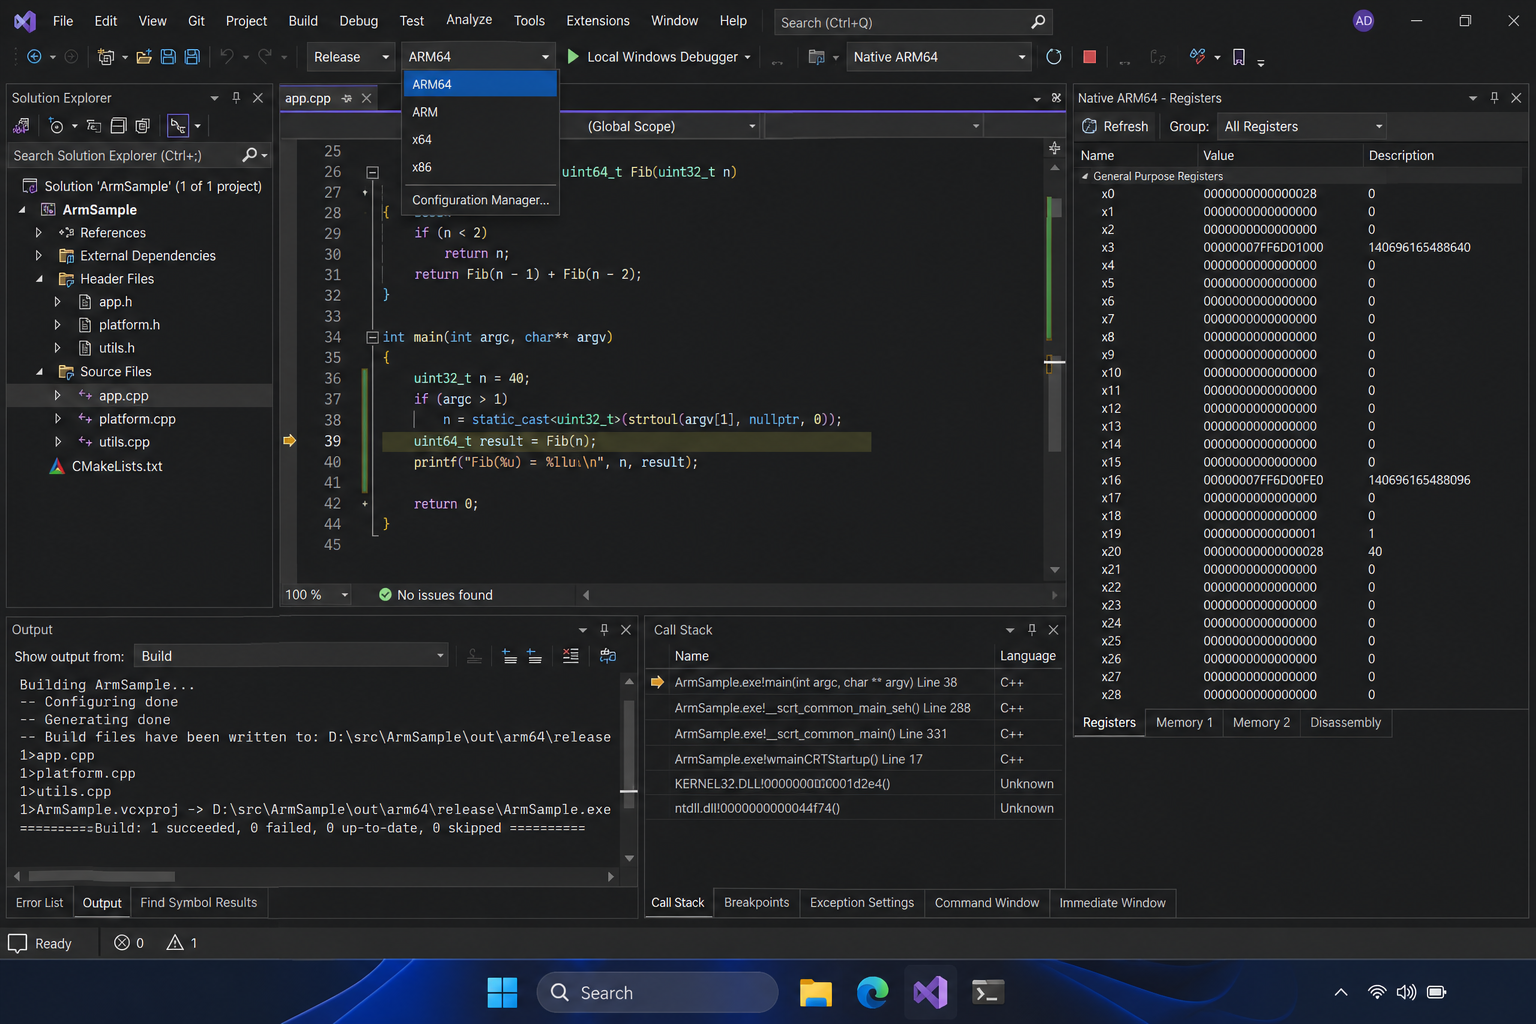Toggle the track active item button in Solution Explorer
Viewport: 1536px width, 1024px height.
pyautogui.click(x=178, y=126)
